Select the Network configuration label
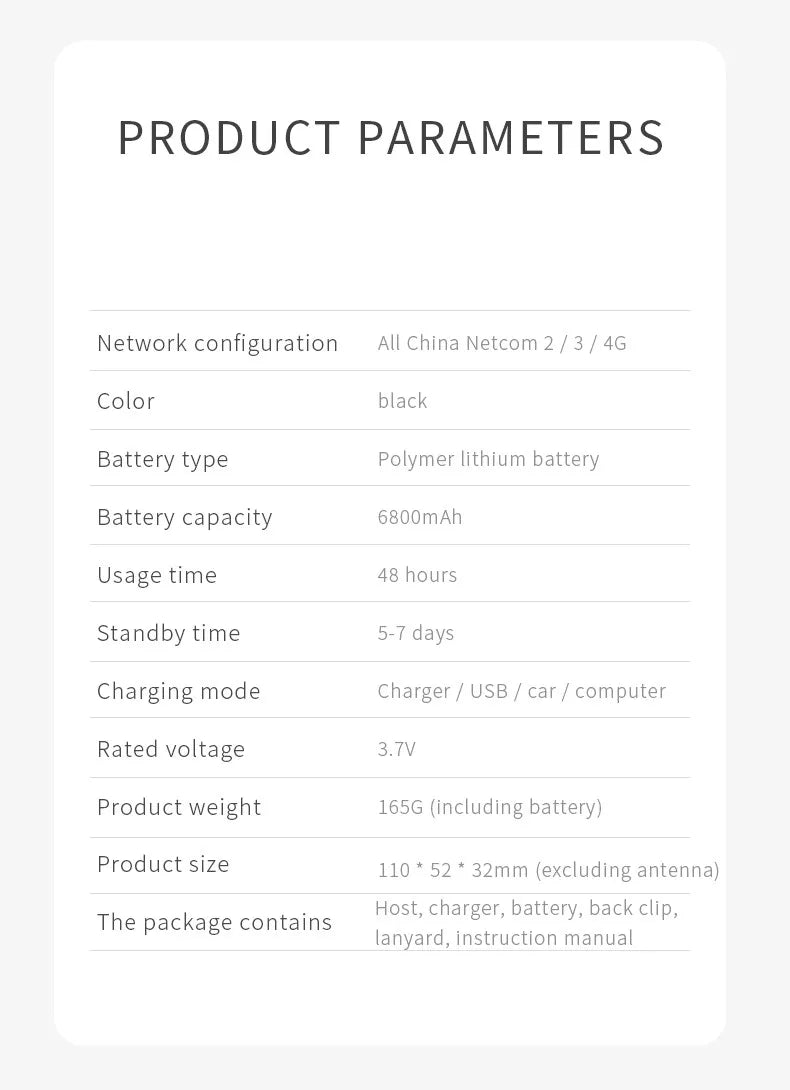This screenshot has height=1090, width=790. pyautogui.click(x=217, y=343)
